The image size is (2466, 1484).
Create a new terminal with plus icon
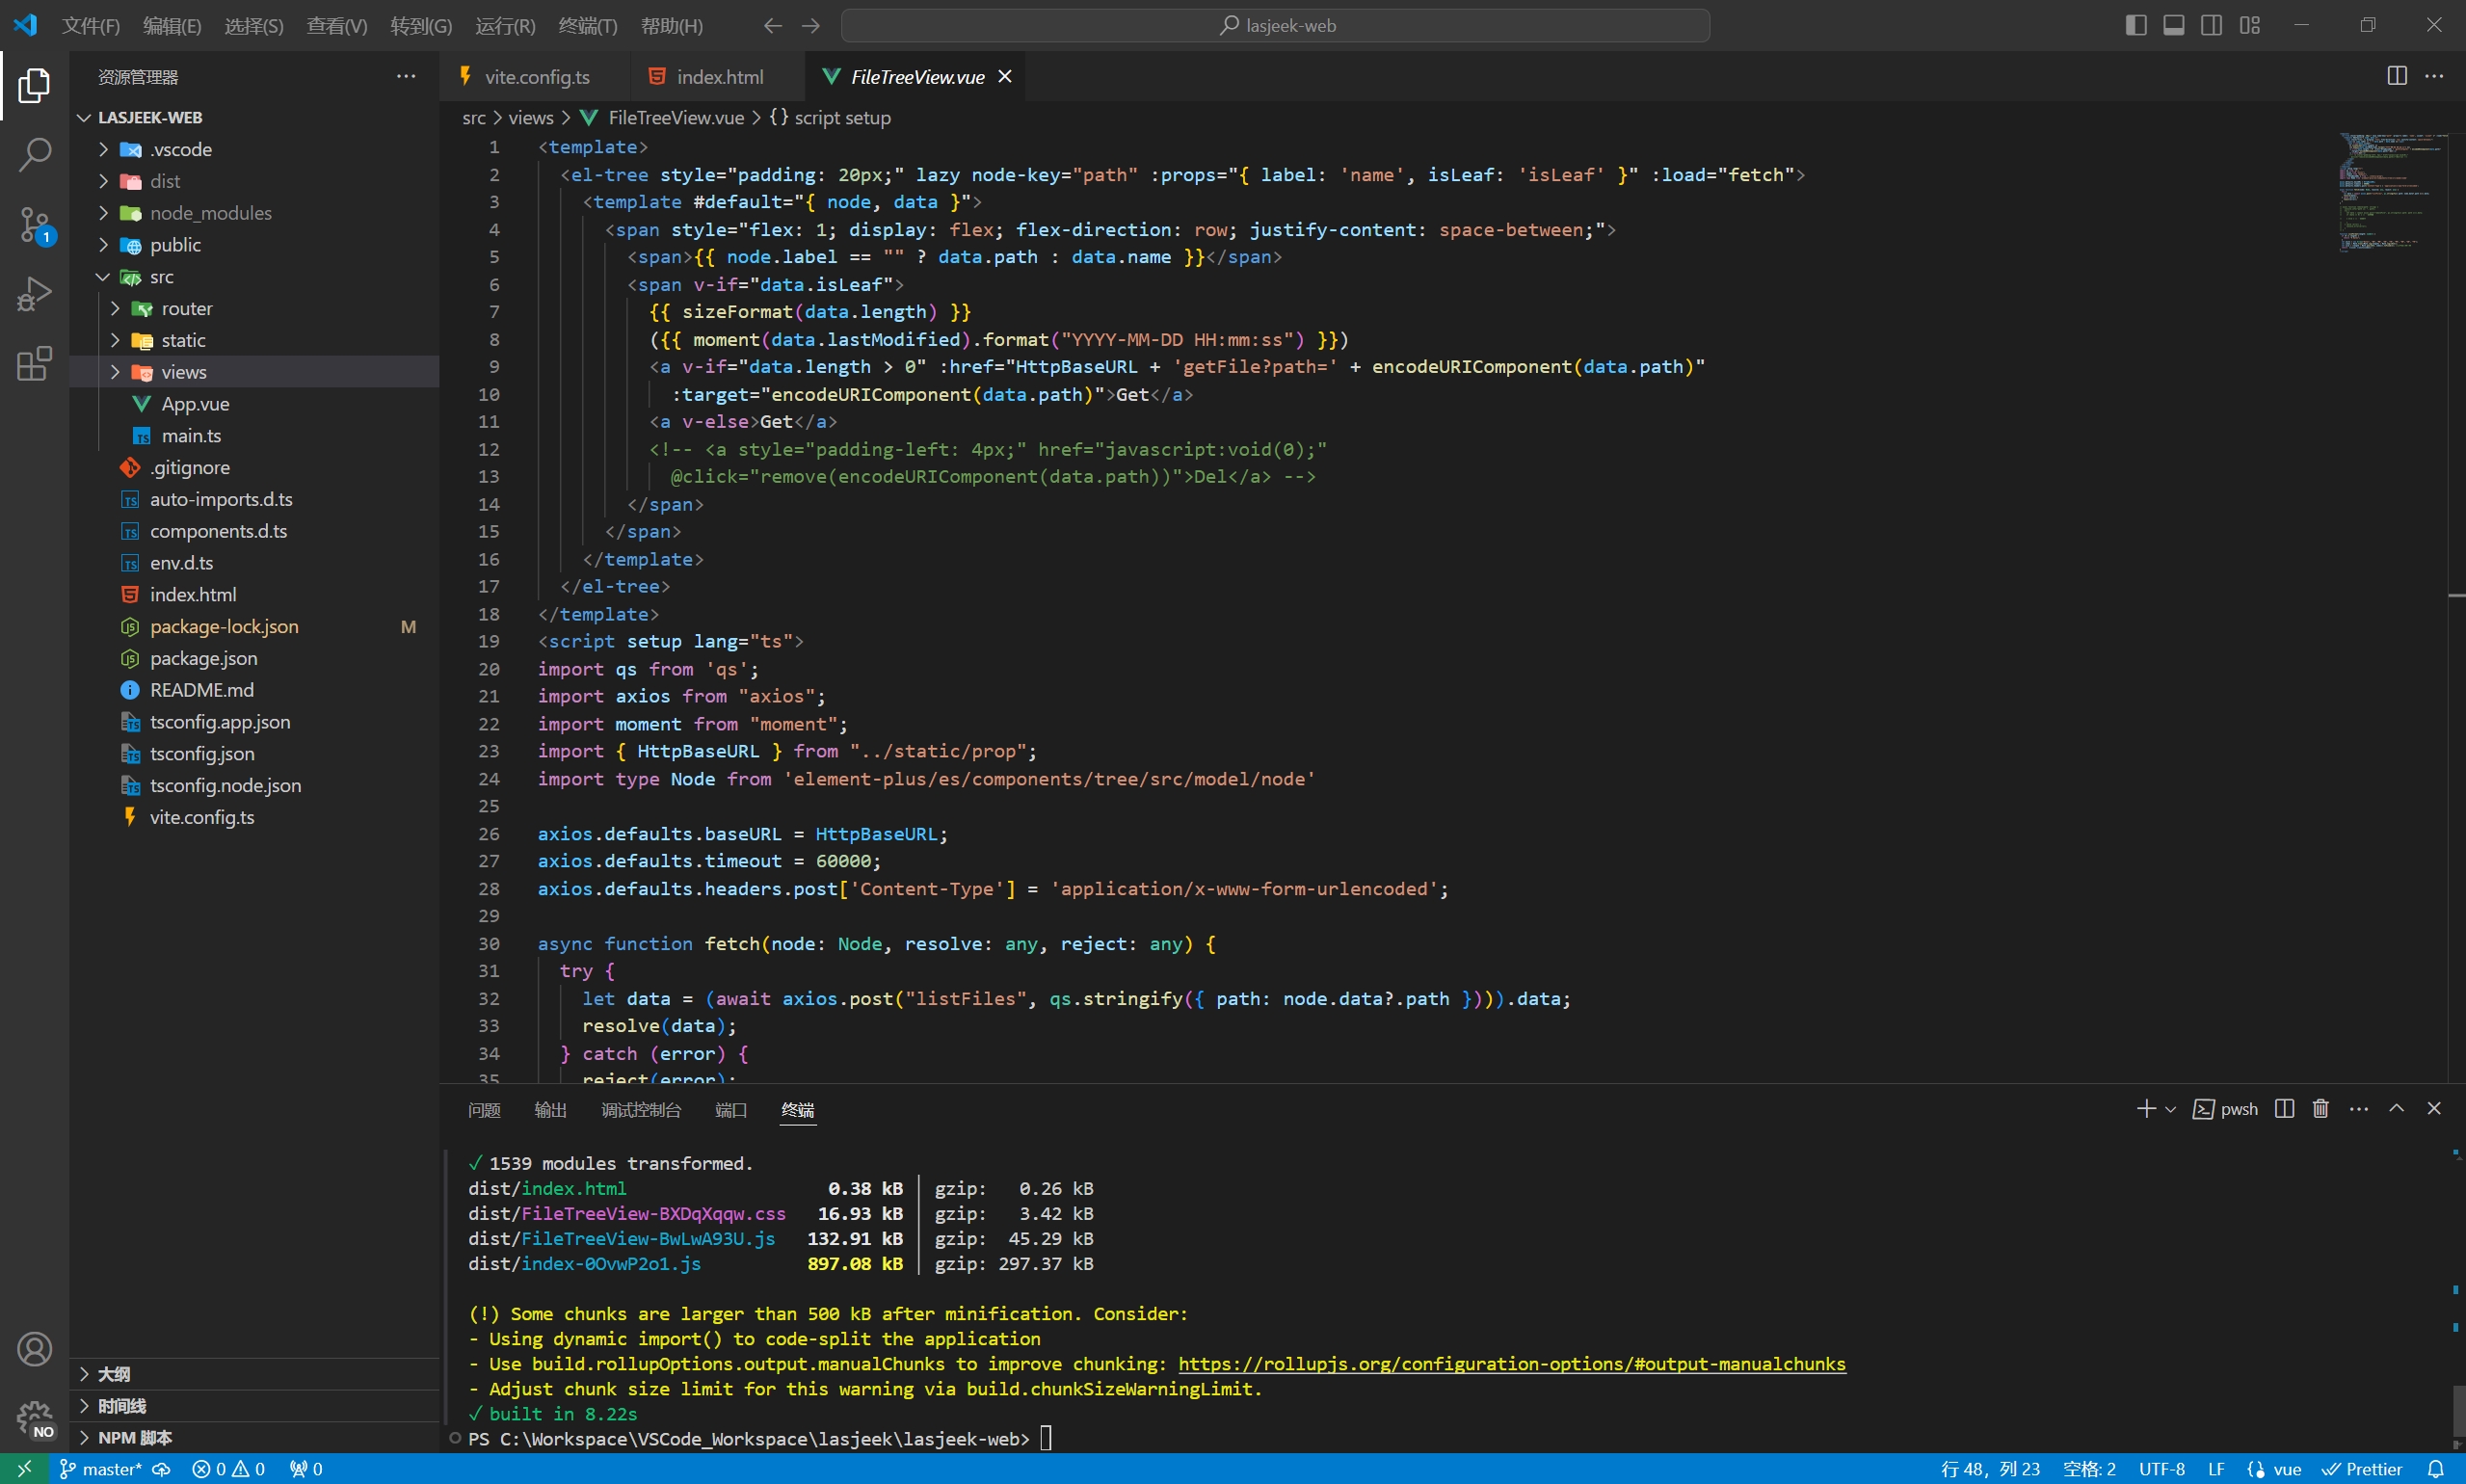2145,1108
